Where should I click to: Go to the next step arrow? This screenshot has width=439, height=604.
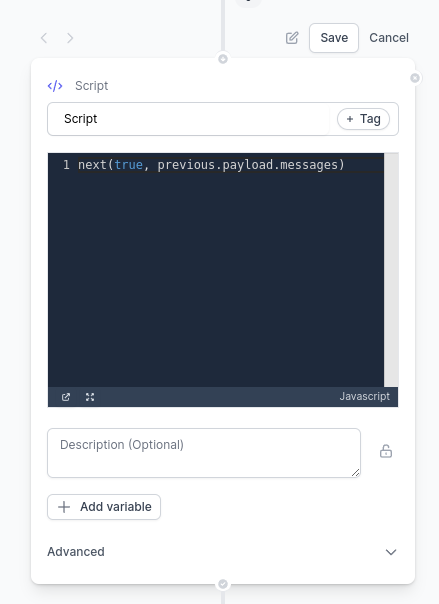click(70, 38)
